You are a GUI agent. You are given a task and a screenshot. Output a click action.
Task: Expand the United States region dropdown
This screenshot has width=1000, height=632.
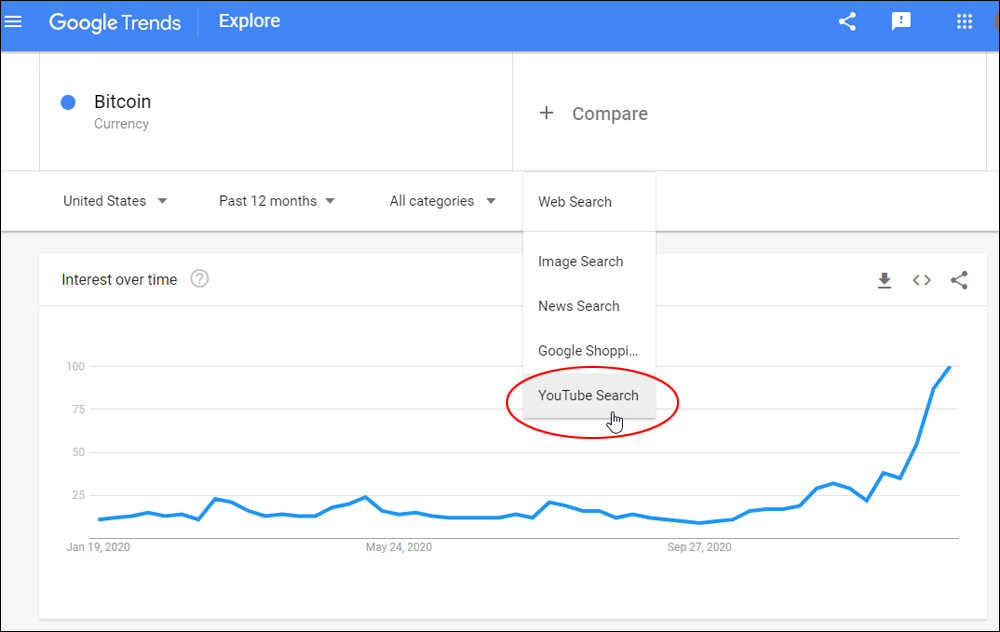(x=115, y=201)
